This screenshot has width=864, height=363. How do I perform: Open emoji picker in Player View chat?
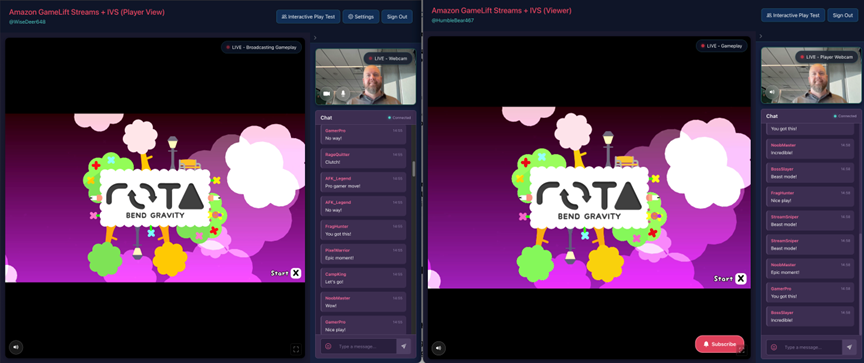(328, 346)
